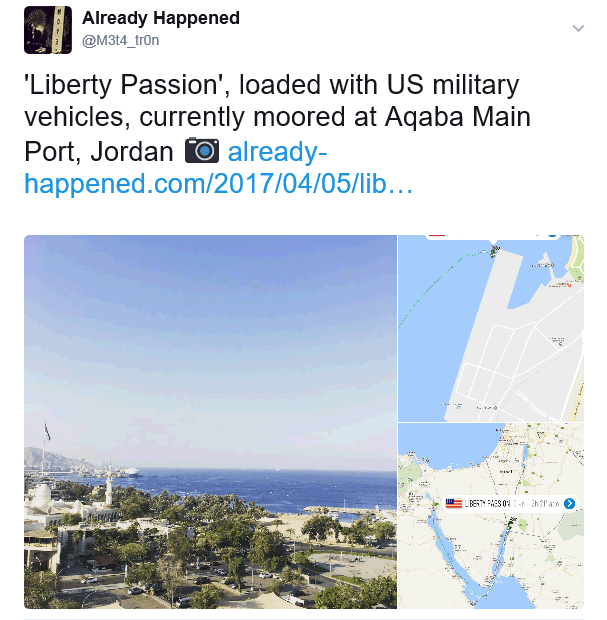
Task: Open the Already Happened display name
Action: coord(161,18)
